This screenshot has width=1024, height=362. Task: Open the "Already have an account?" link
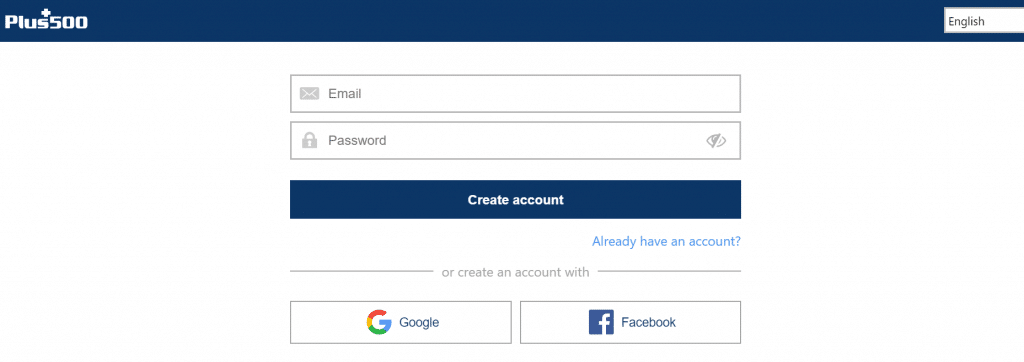tap(666, 241)
